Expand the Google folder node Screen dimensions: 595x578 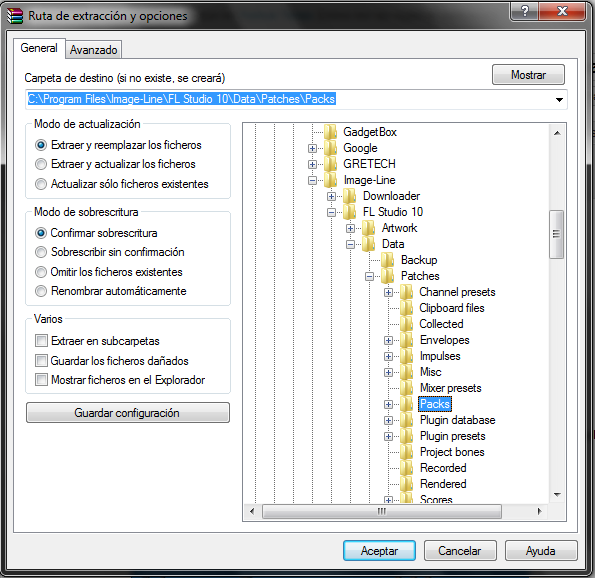pyautogui.click(x=312, y=148)
